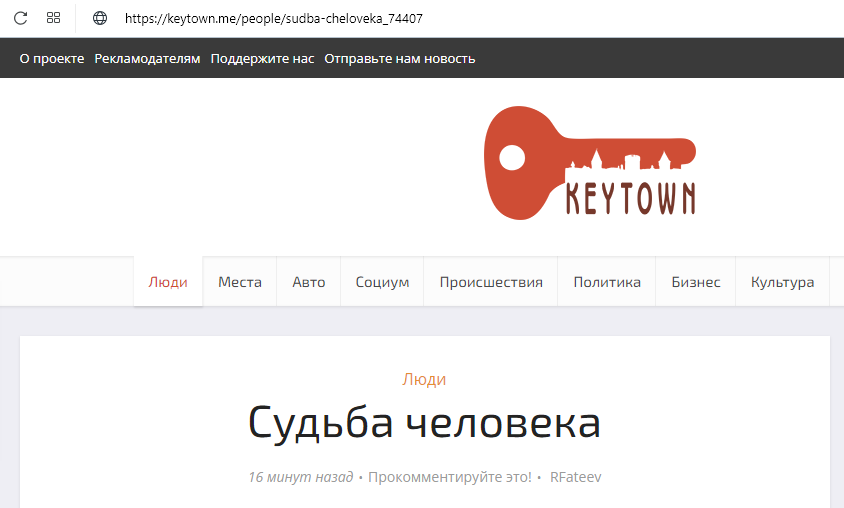Select the 'Политика' menu item
Screen dimensions: 844x508
point(607,282)
